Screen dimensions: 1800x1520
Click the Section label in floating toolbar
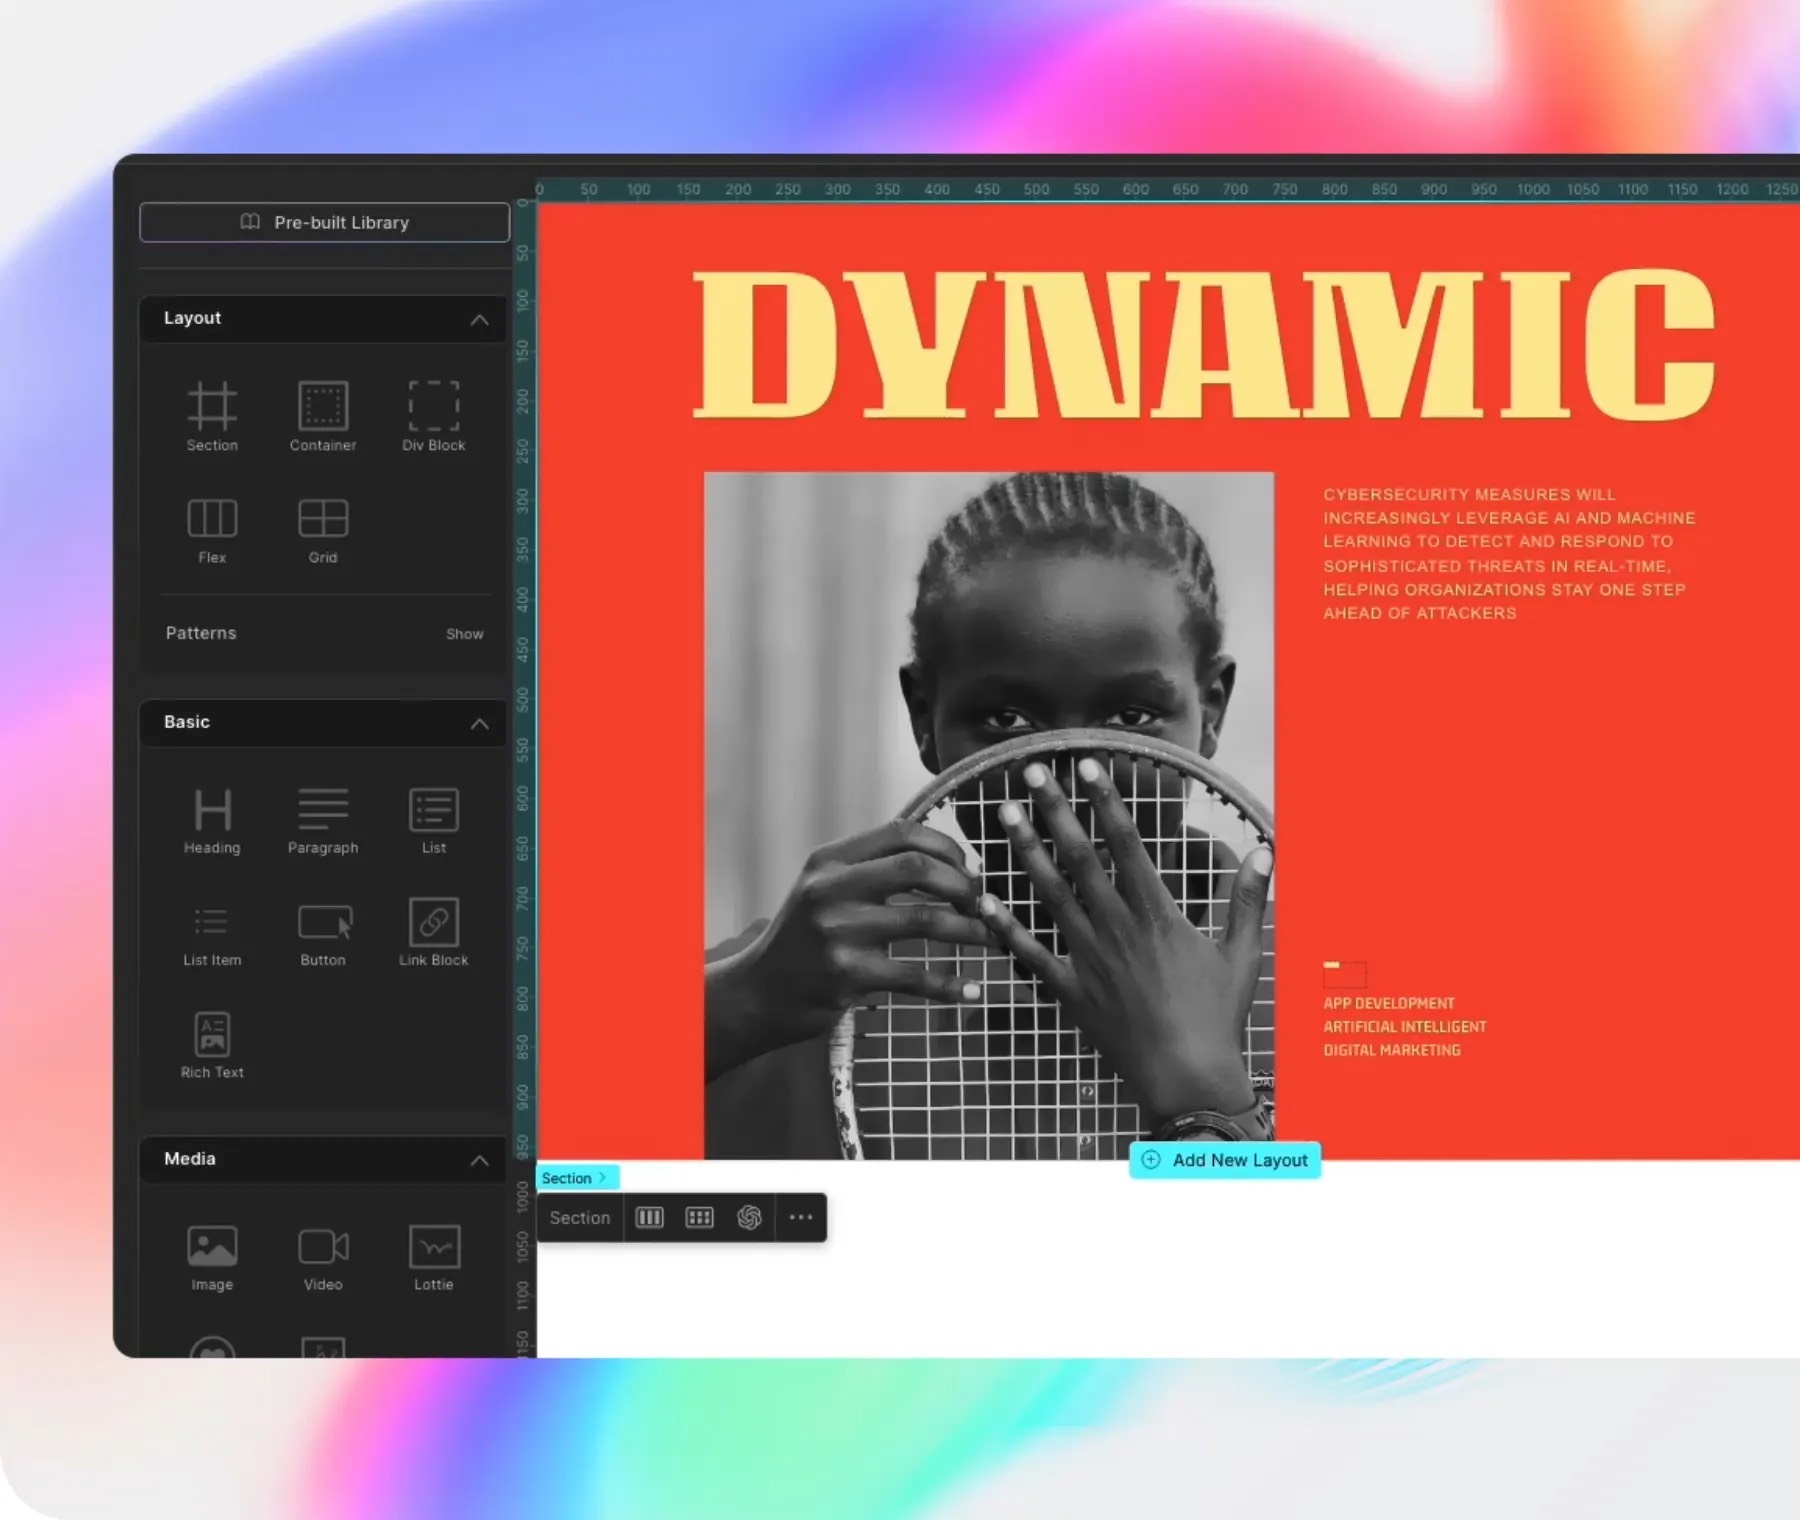pos(580,1218)
